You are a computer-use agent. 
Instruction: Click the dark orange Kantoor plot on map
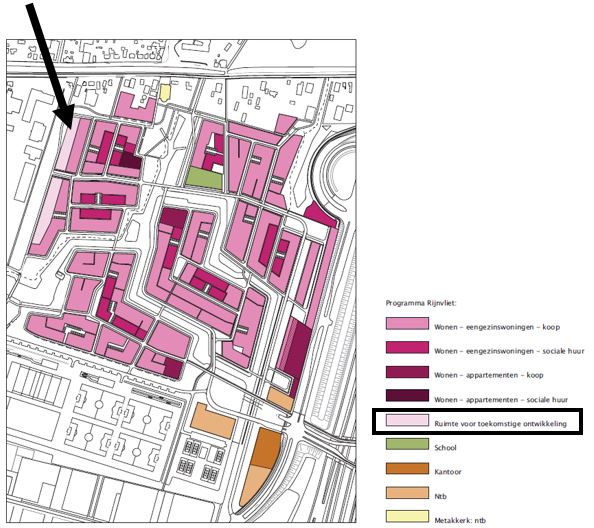tap(266, 449)
